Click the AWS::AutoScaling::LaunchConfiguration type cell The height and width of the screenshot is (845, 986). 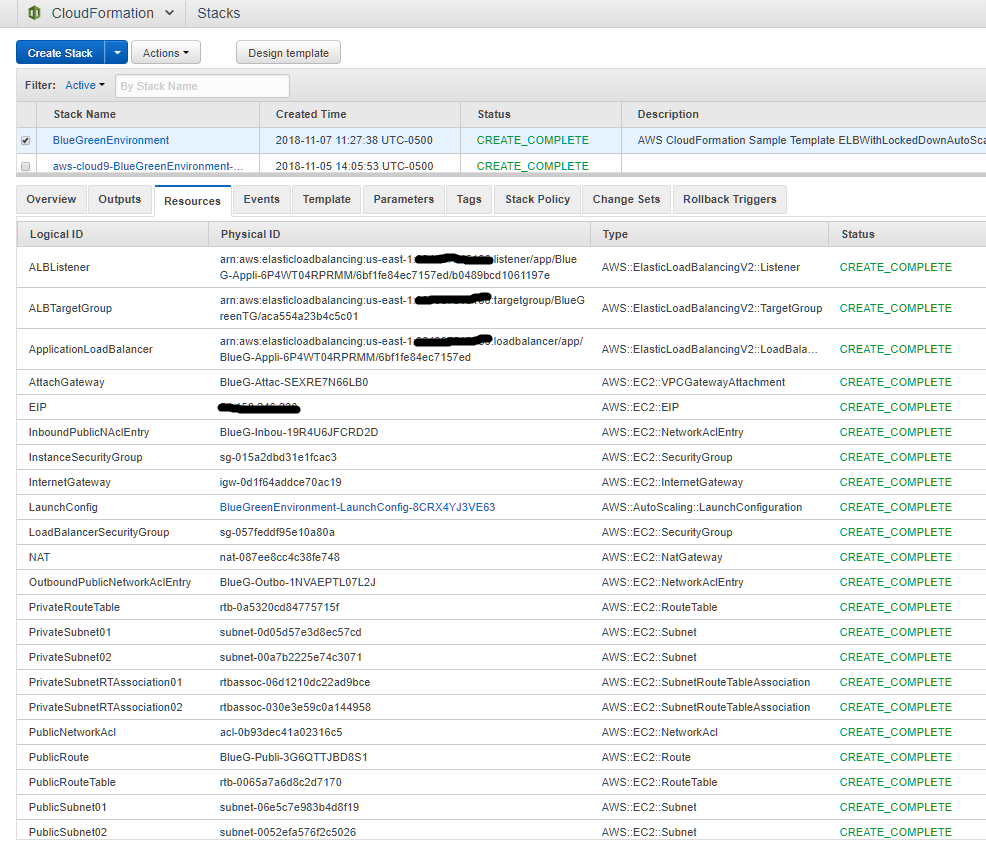[702, 507]
